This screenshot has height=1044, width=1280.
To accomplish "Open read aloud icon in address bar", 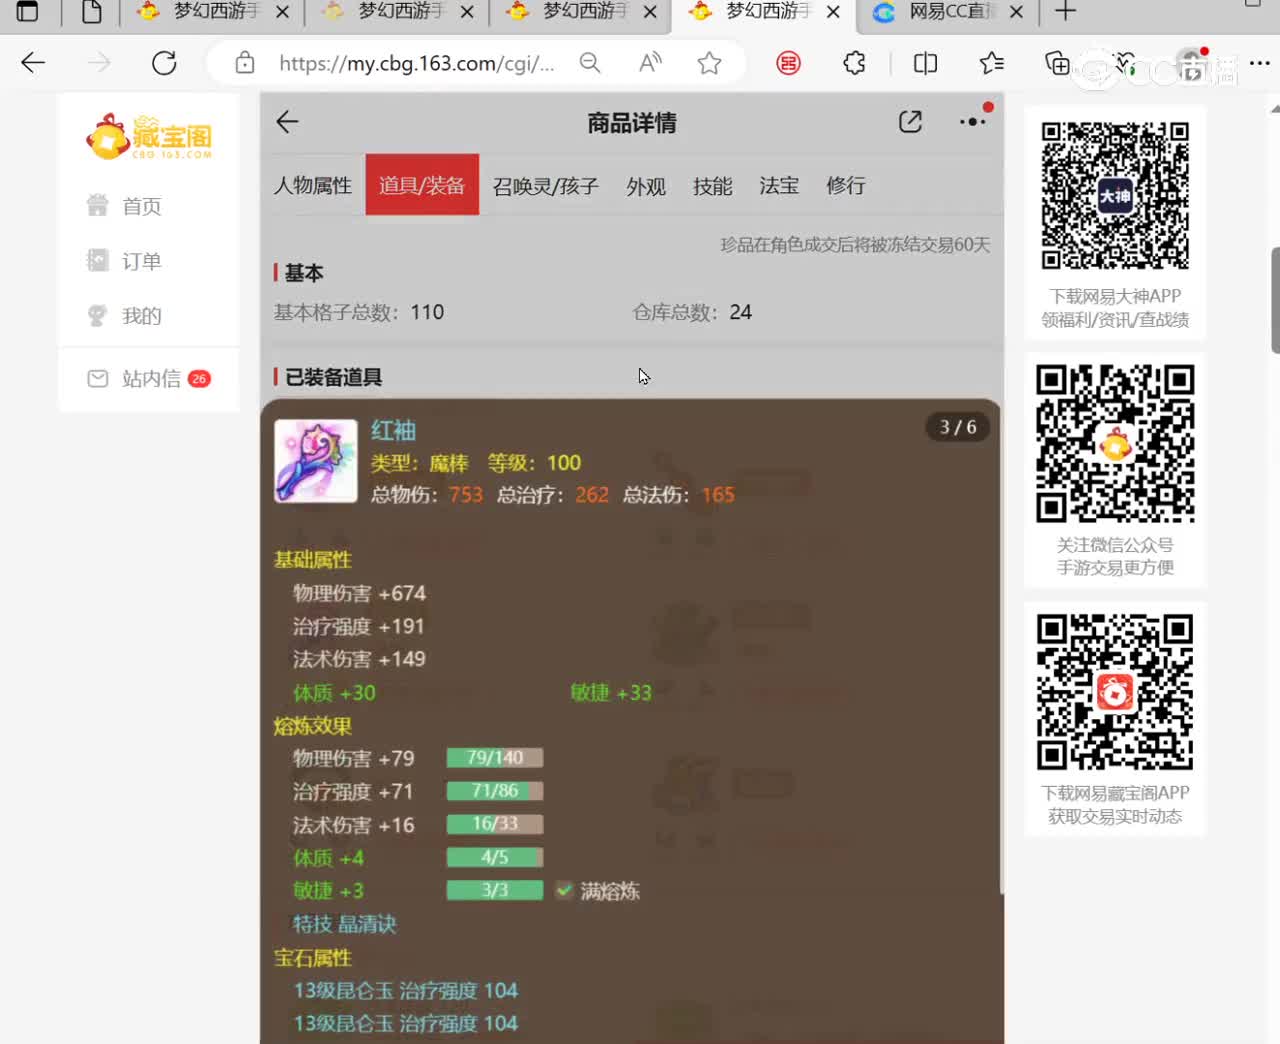I will click(x=650, y=63).
